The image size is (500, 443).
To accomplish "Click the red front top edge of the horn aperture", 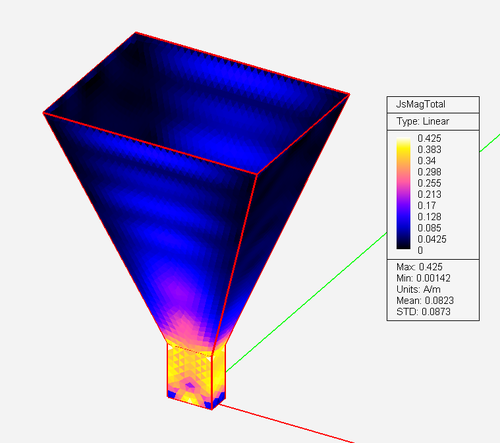I will [x=150, y=143].
